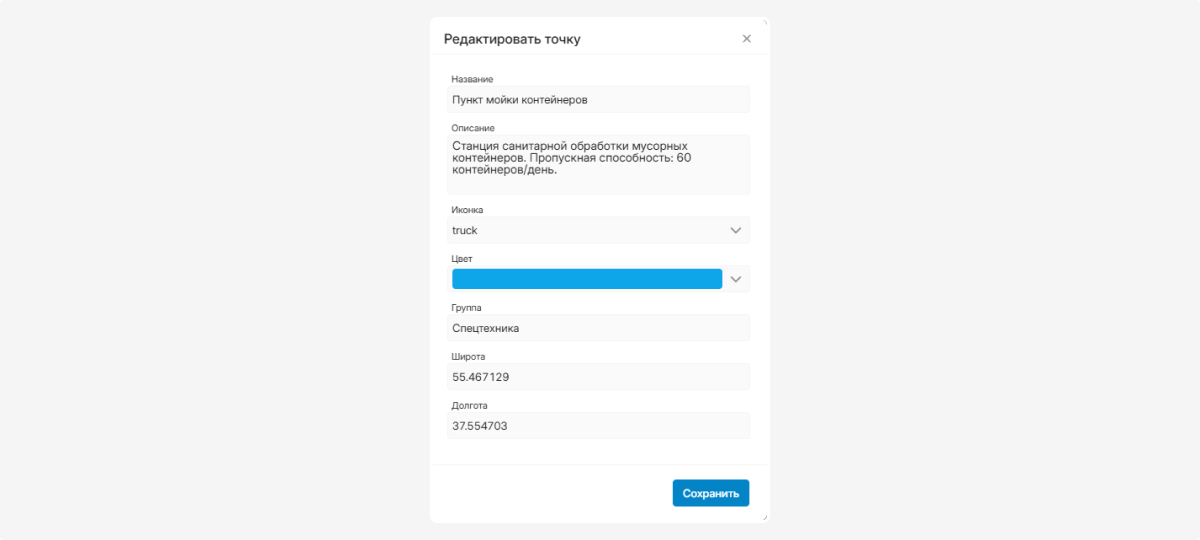1200x540 pixels.
Task: Expand the chevron arrow in the Иконка selector
Action: pos(736,230)
